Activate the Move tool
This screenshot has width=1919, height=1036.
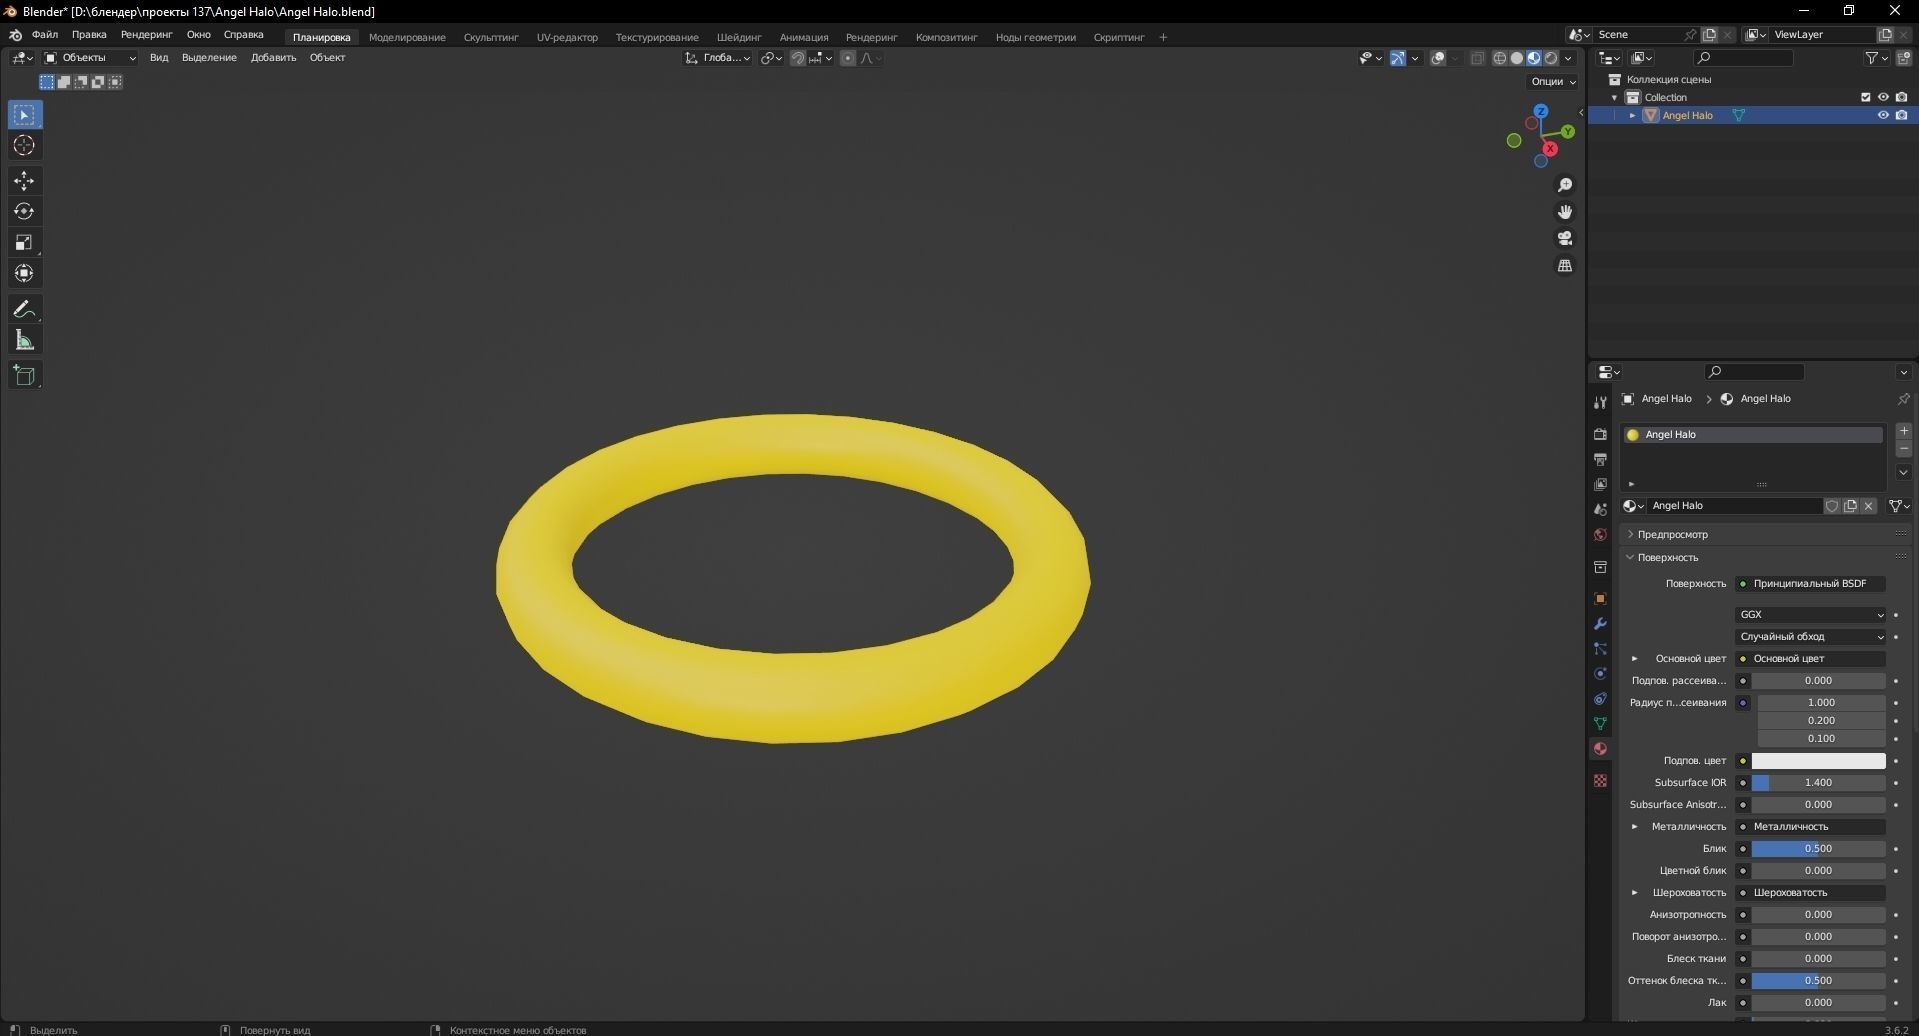[24, 181]
